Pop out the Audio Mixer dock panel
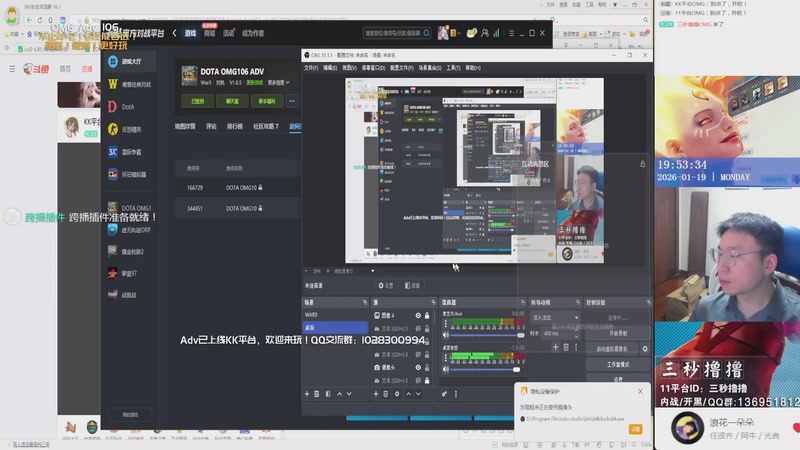The width and height of the screenshot is (800, 450). [x=522, y=302]
